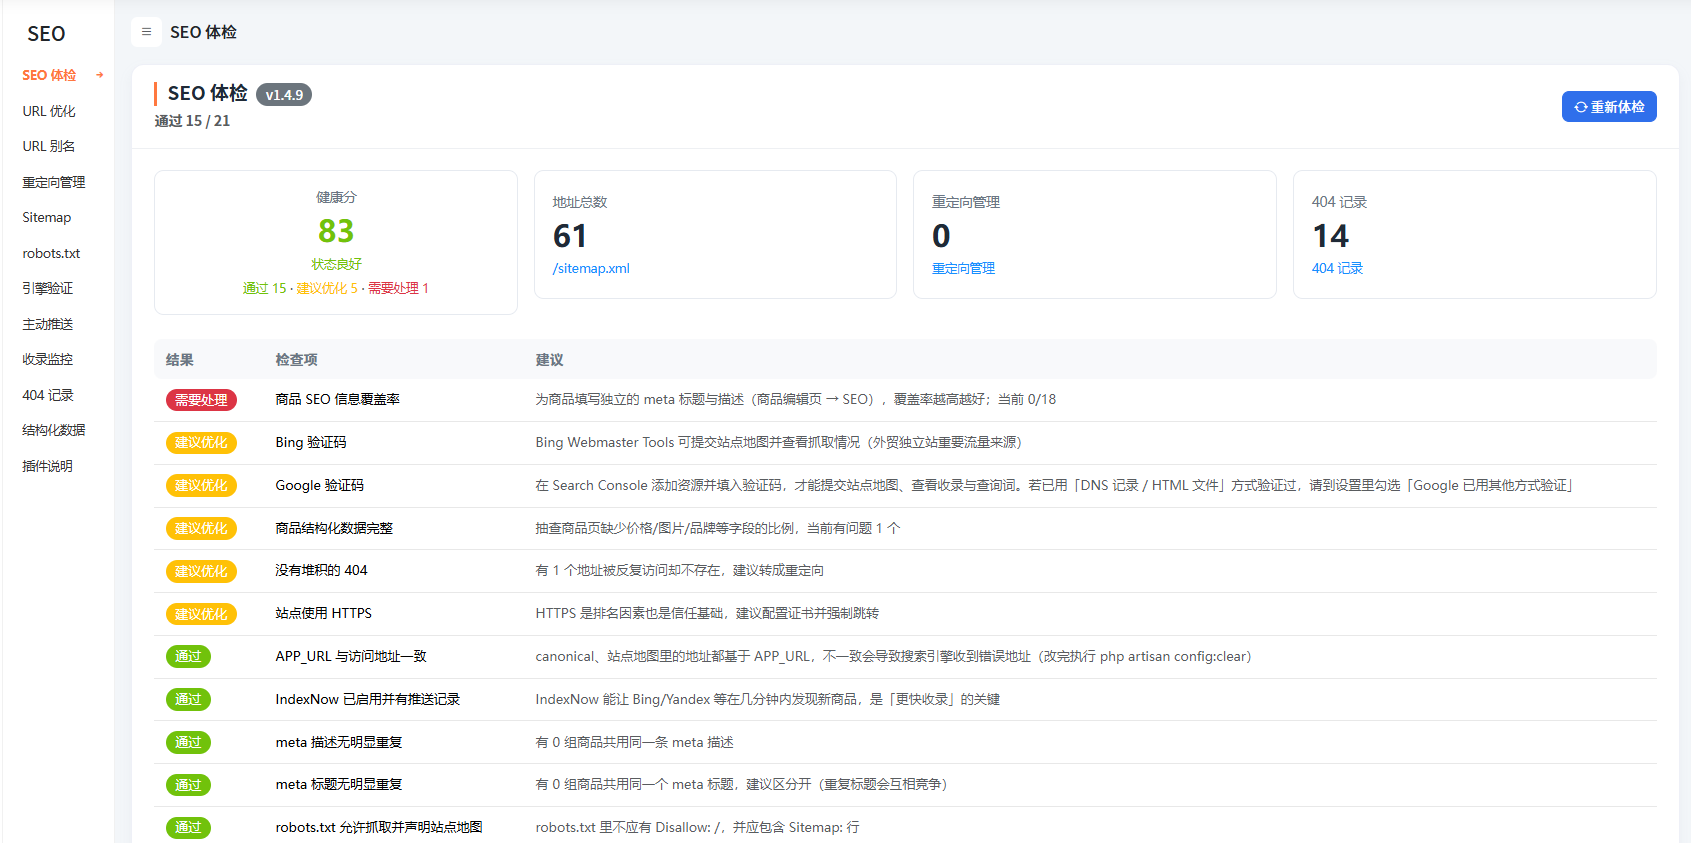Click 商品结构化数据完整 check item

click(334, 528)
